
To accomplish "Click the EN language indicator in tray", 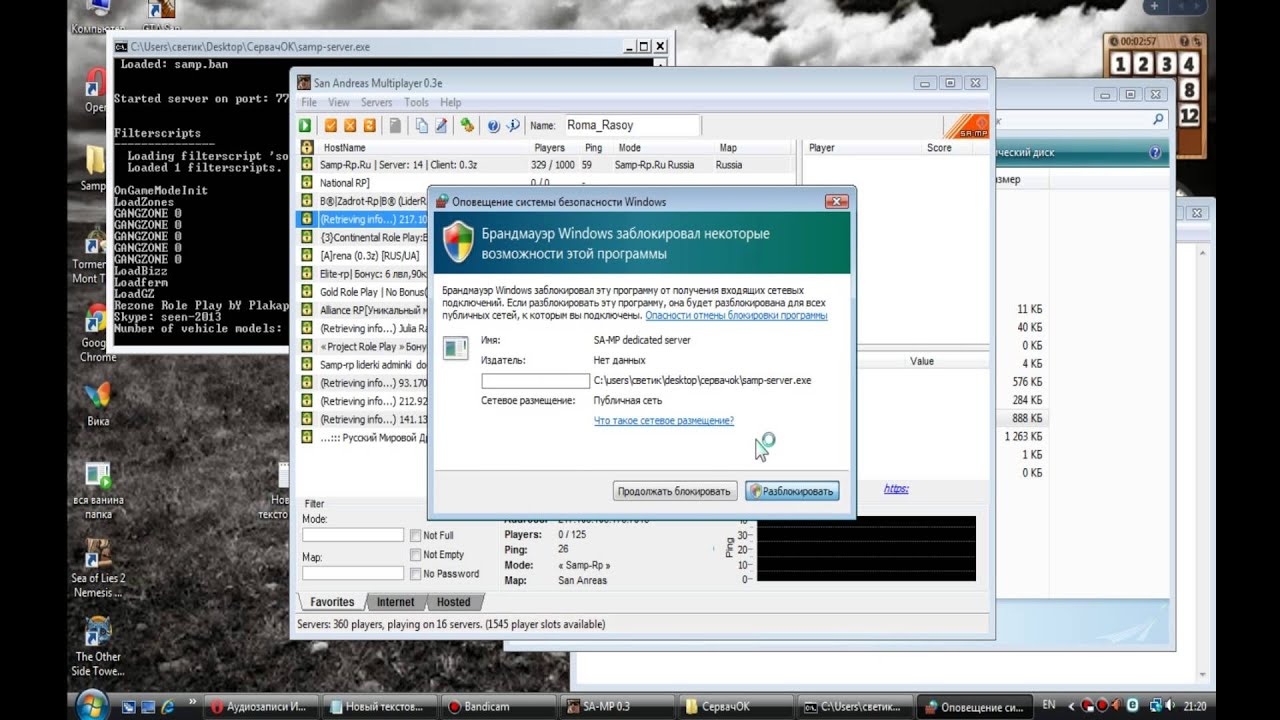I will pyautogui.click(x=1049, y=705).
